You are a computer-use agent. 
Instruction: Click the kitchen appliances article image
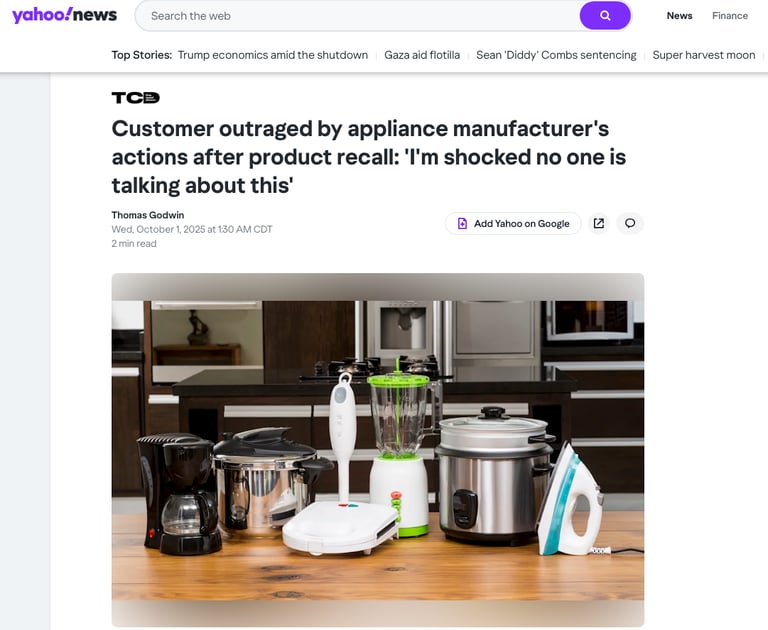[378, 450]
